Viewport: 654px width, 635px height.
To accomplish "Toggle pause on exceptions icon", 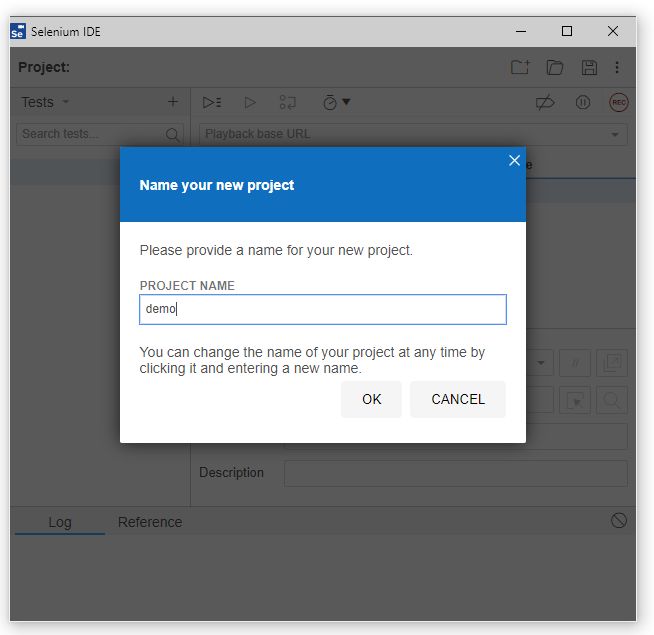I will pos(583,102).
